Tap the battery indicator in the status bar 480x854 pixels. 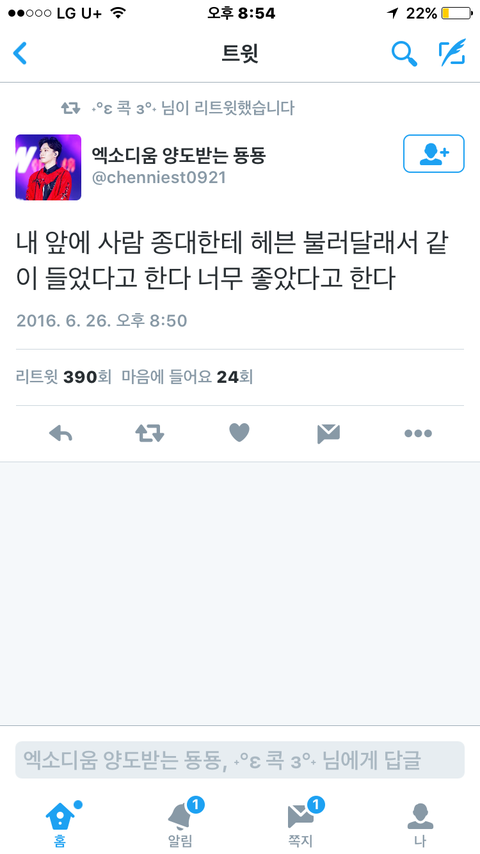point(456,13)
